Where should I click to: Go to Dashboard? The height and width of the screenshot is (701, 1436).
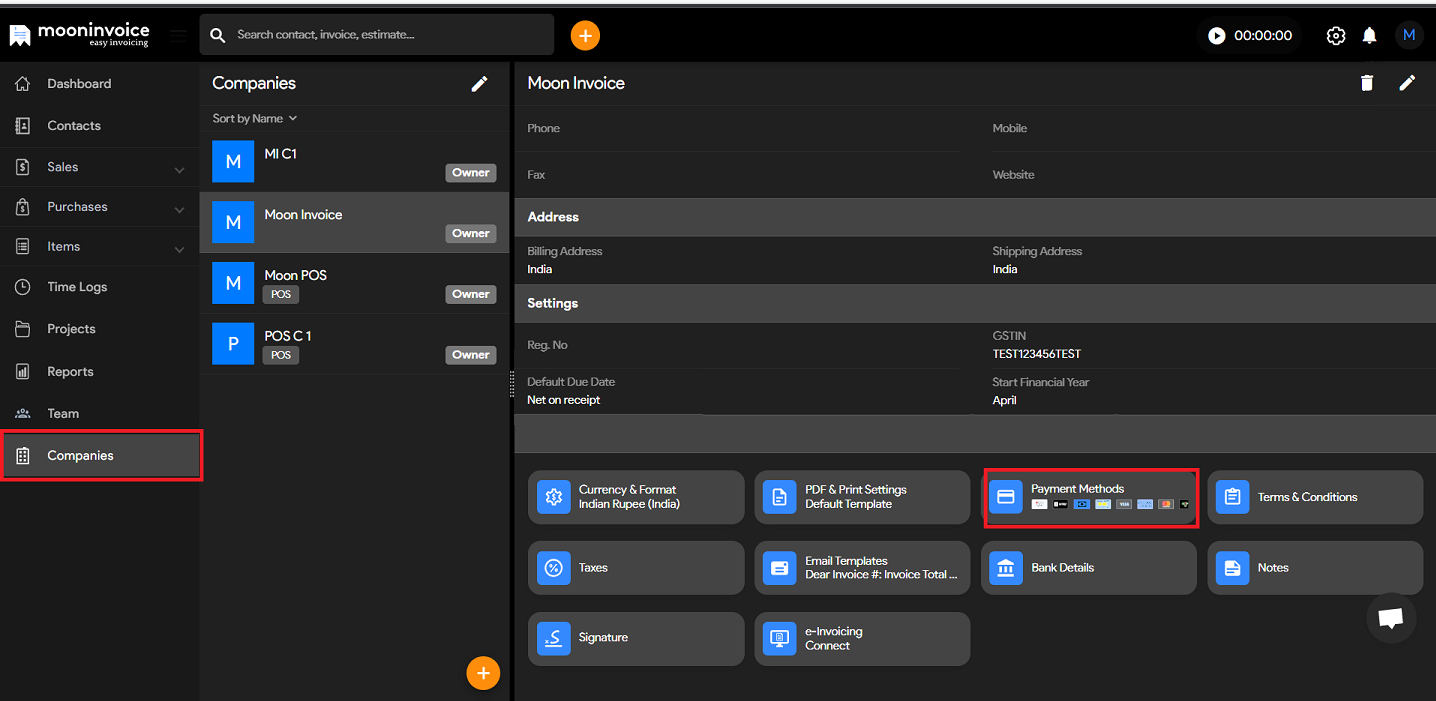click(100, 84)
